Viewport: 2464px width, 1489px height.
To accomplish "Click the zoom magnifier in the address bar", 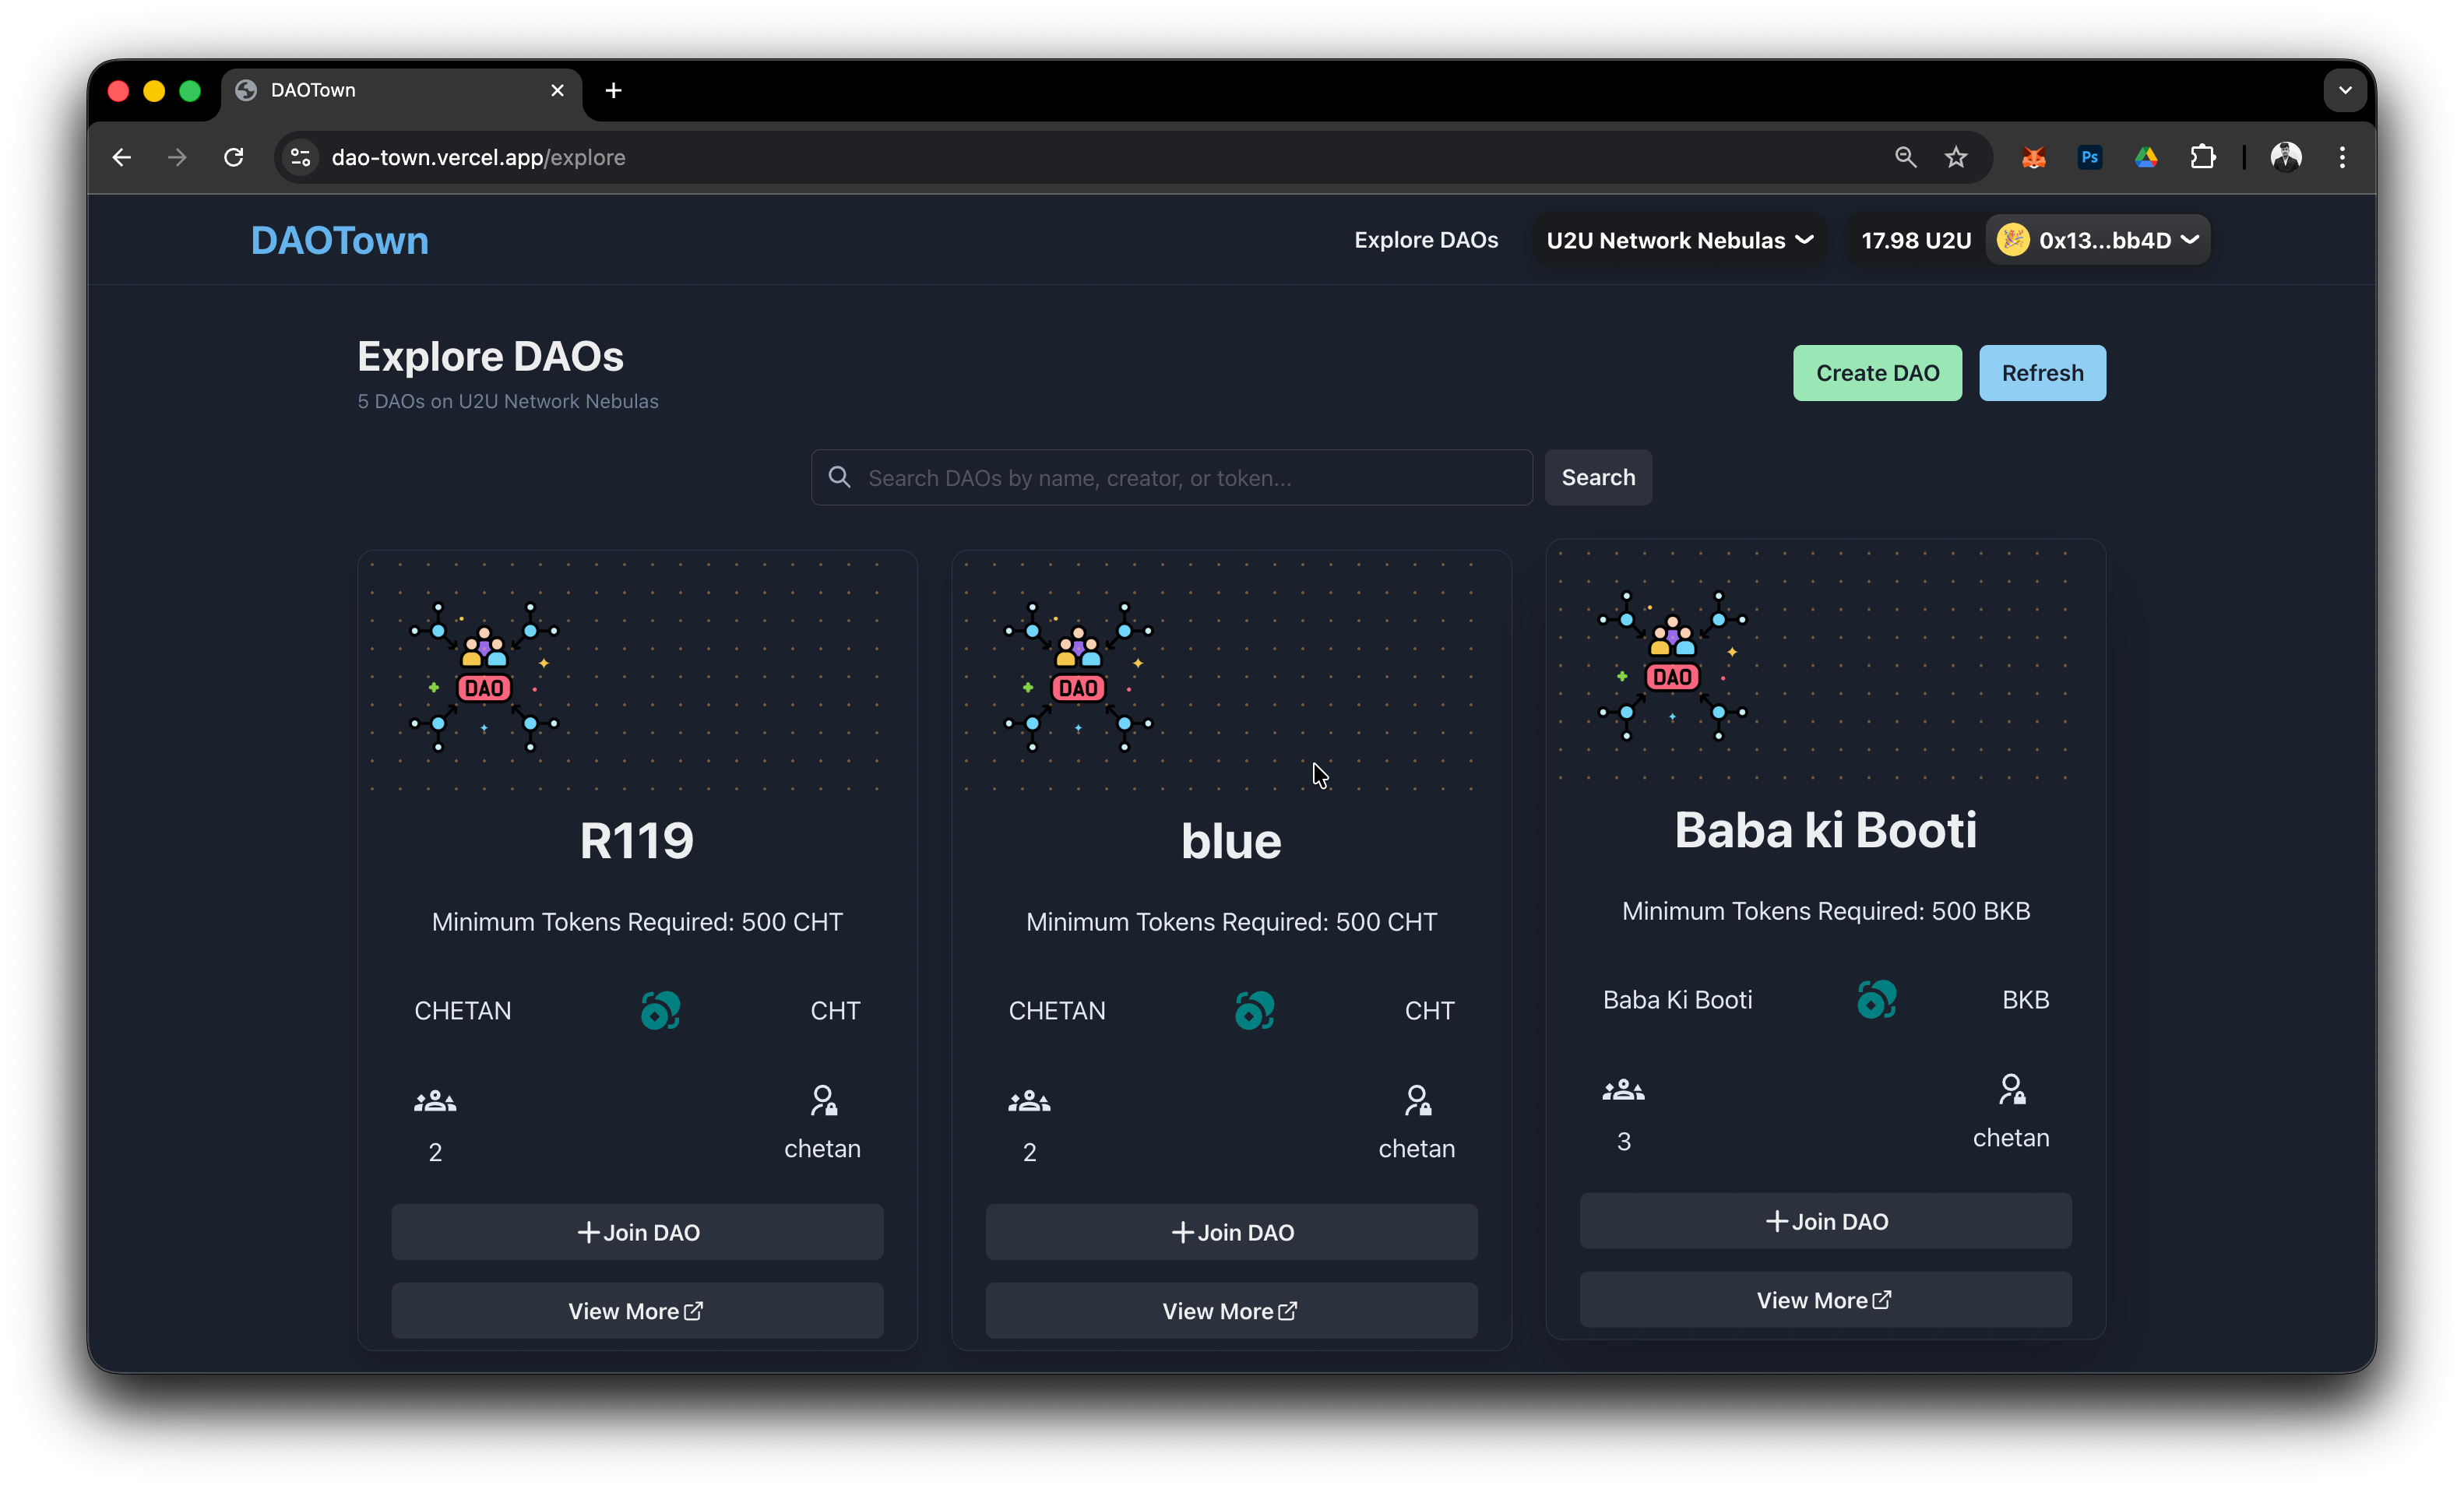I will coord(1905,157).
